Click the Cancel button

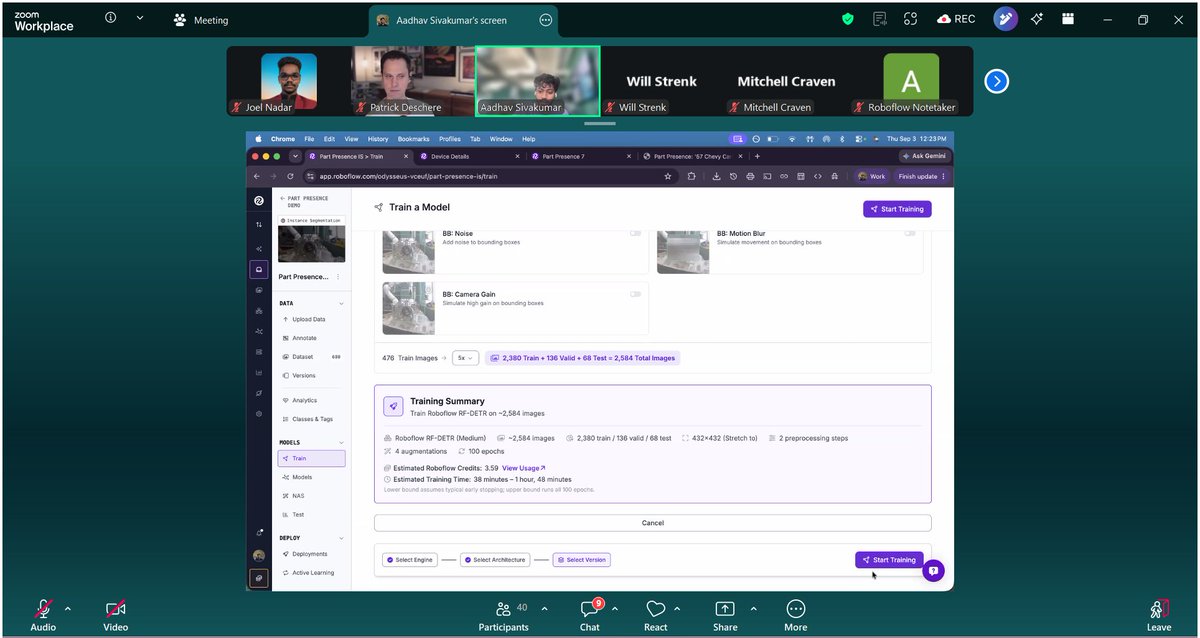click(x=652, y=523)
